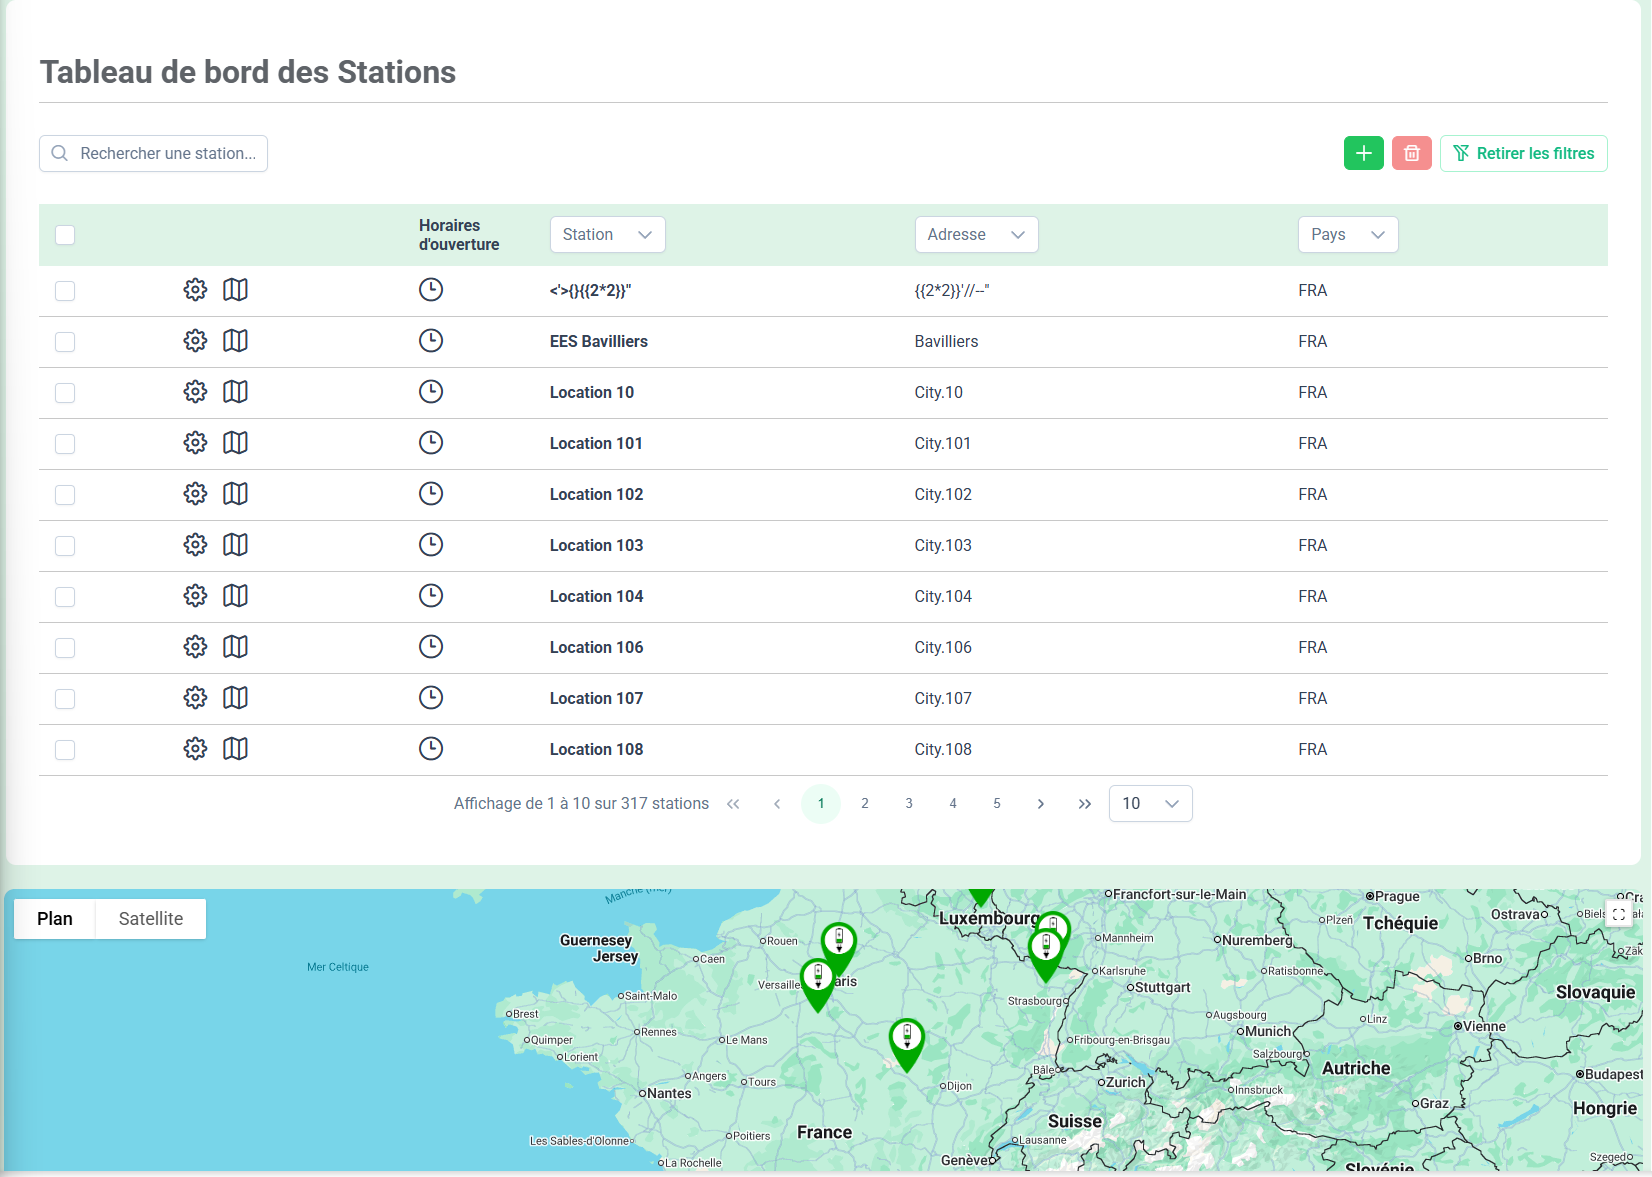Open settings gear for Location 104

point(195,596)
